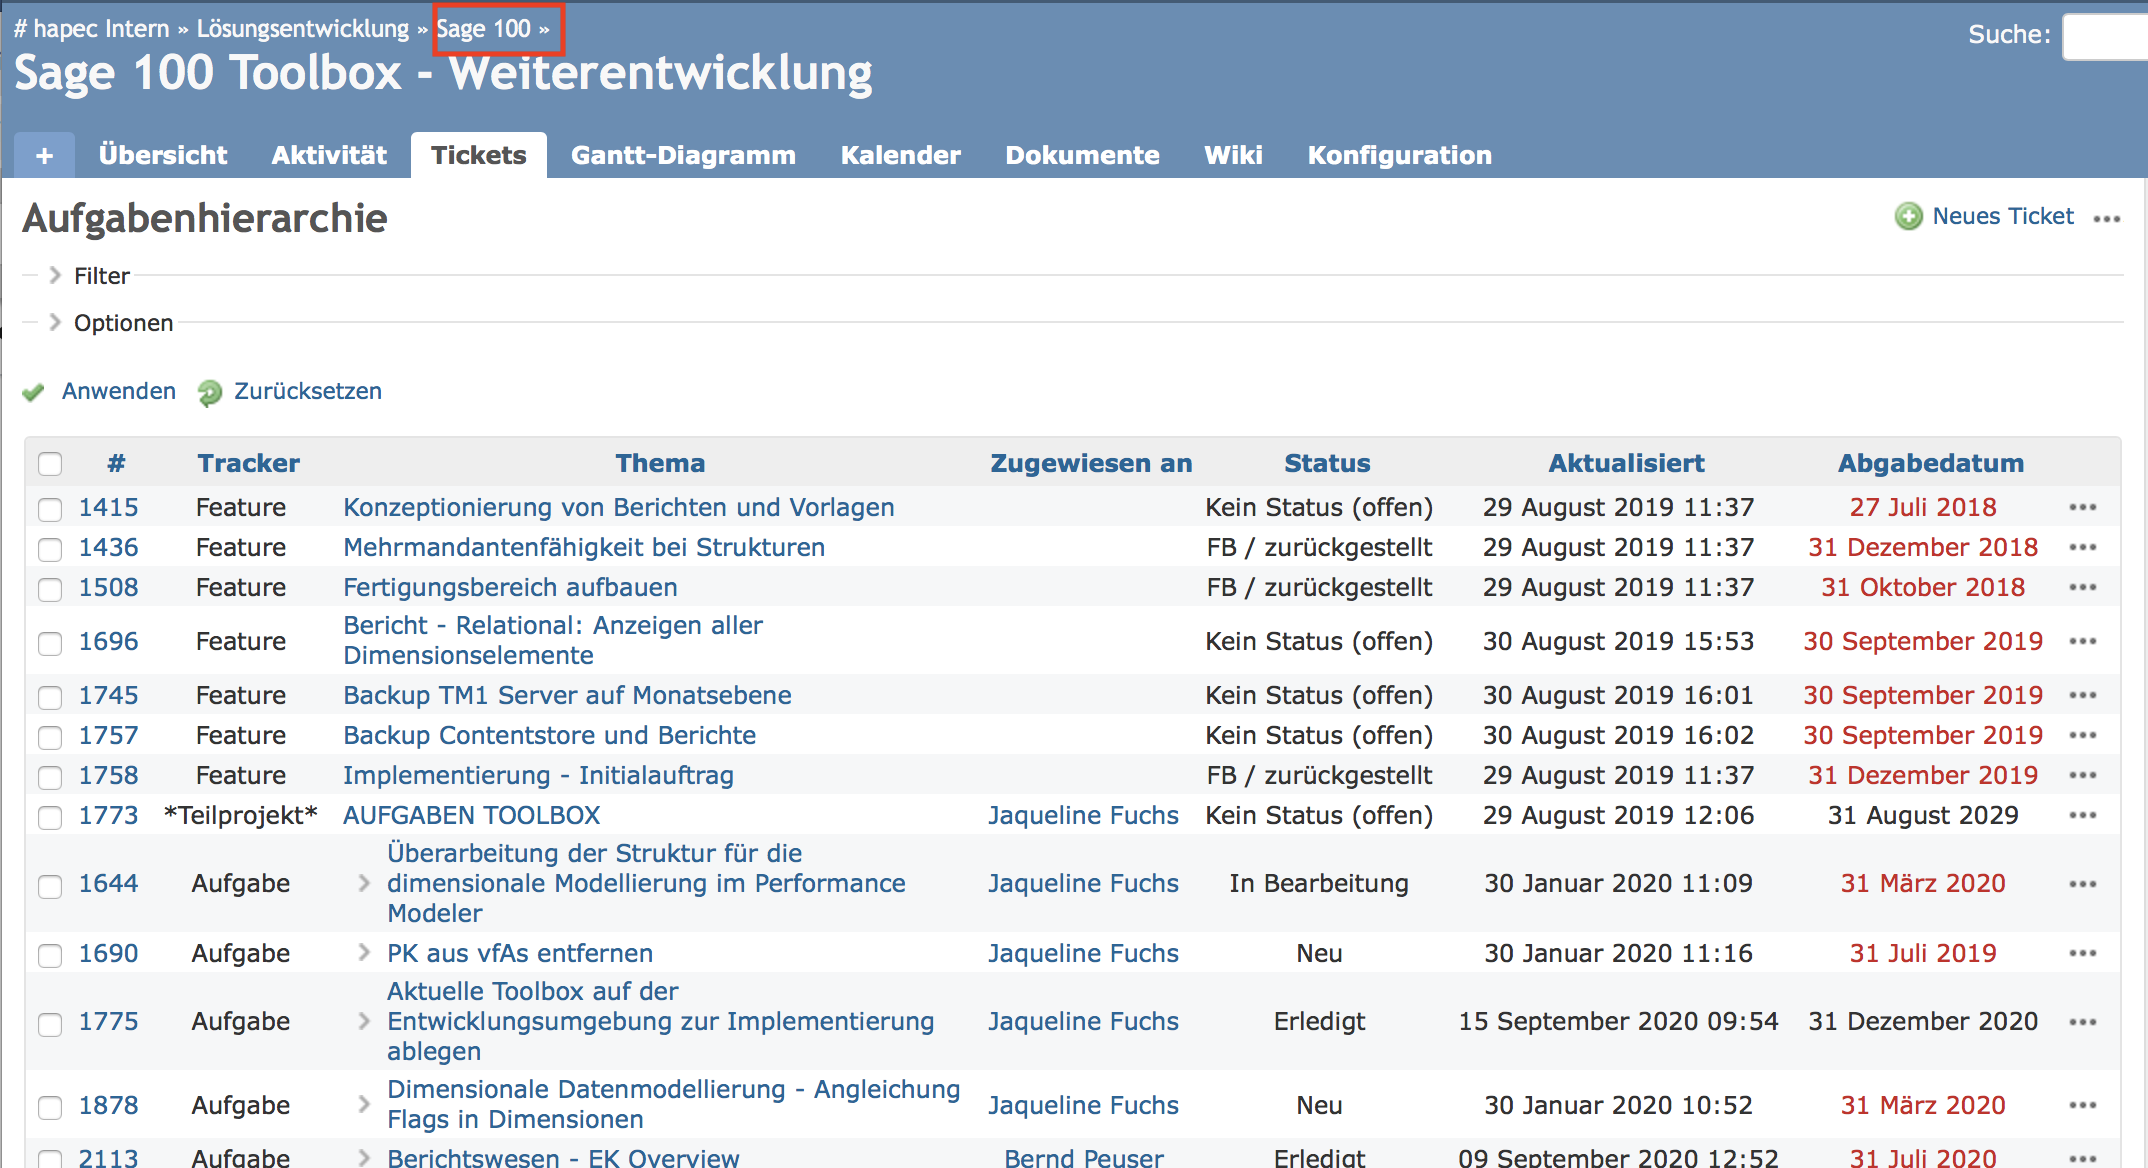Expand the Optionen section
2148x1168 pixels.
(x=56, y=322)
